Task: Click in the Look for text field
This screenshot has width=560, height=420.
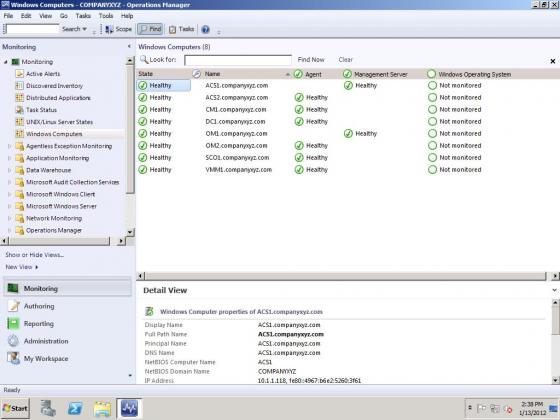Action: pyautogui.click(x=238, y=60)
